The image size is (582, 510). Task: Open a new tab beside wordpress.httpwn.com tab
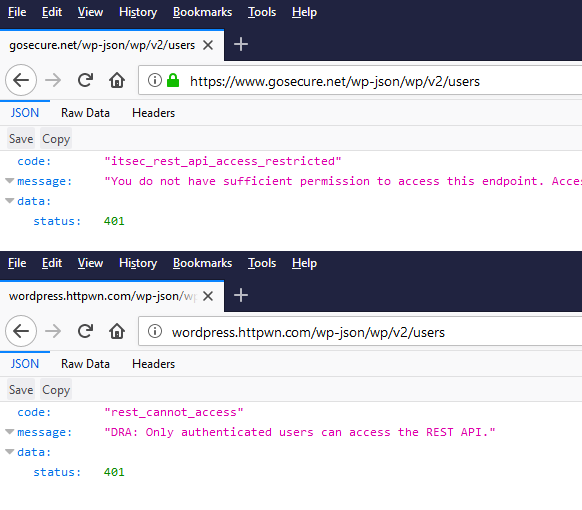pyautogui.click(x=241, y=295)
